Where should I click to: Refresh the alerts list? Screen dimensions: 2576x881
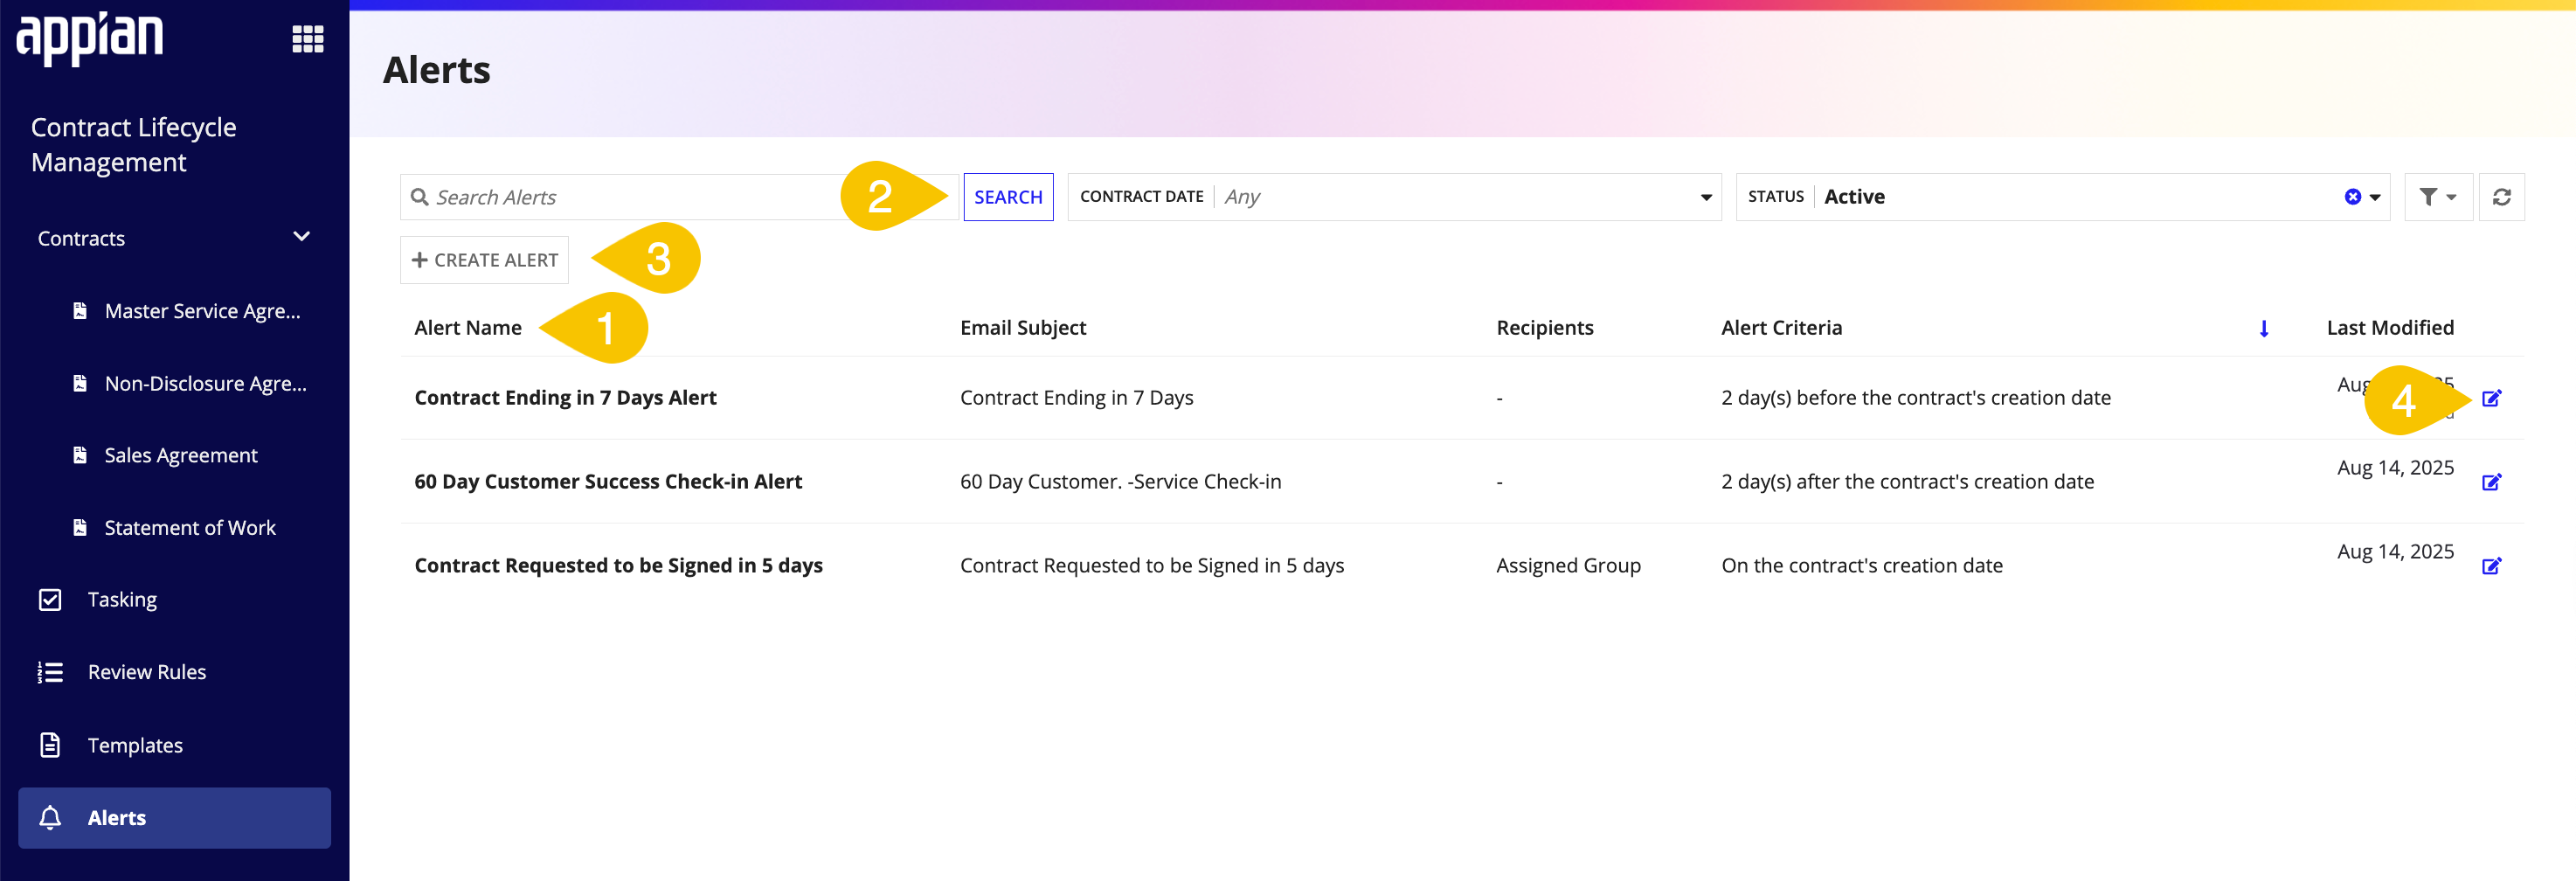(x=2501, y=197)
